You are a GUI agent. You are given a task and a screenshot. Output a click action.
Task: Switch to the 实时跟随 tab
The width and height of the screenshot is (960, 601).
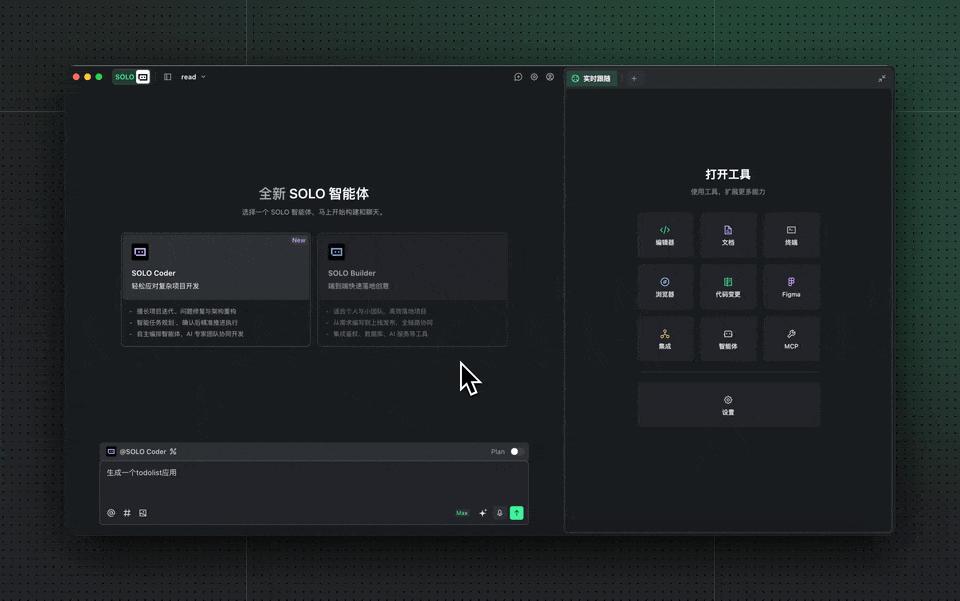point(591,78)
